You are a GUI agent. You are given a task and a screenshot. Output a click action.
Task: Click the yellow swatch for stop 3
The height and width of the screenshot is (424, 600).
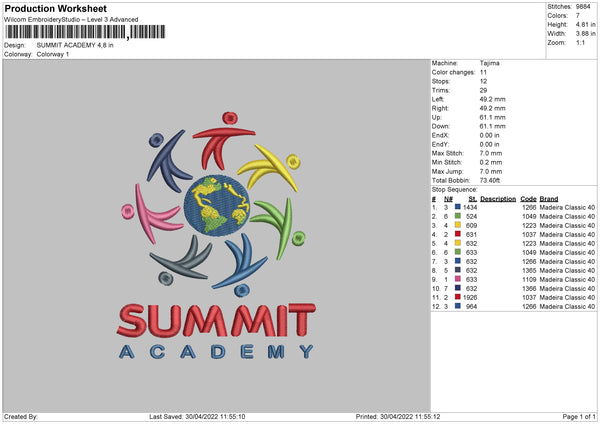click(458, 224)
